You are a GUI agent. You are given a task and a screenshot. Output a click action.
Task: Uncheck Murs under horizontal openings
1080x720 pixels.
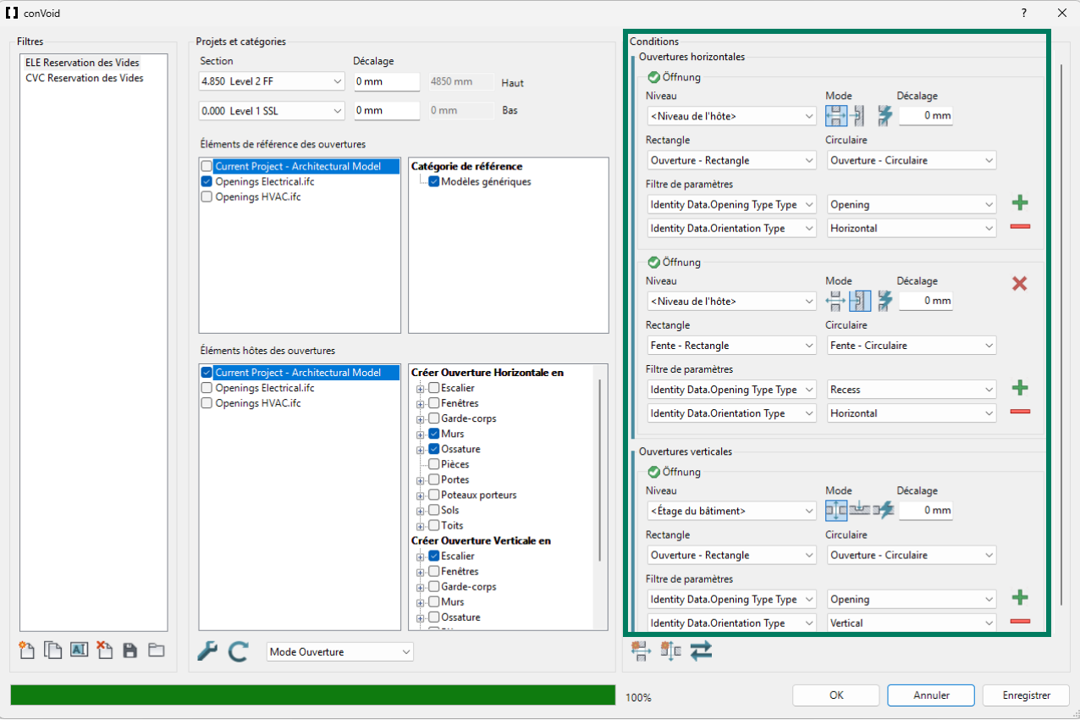(x=434, y=434)
